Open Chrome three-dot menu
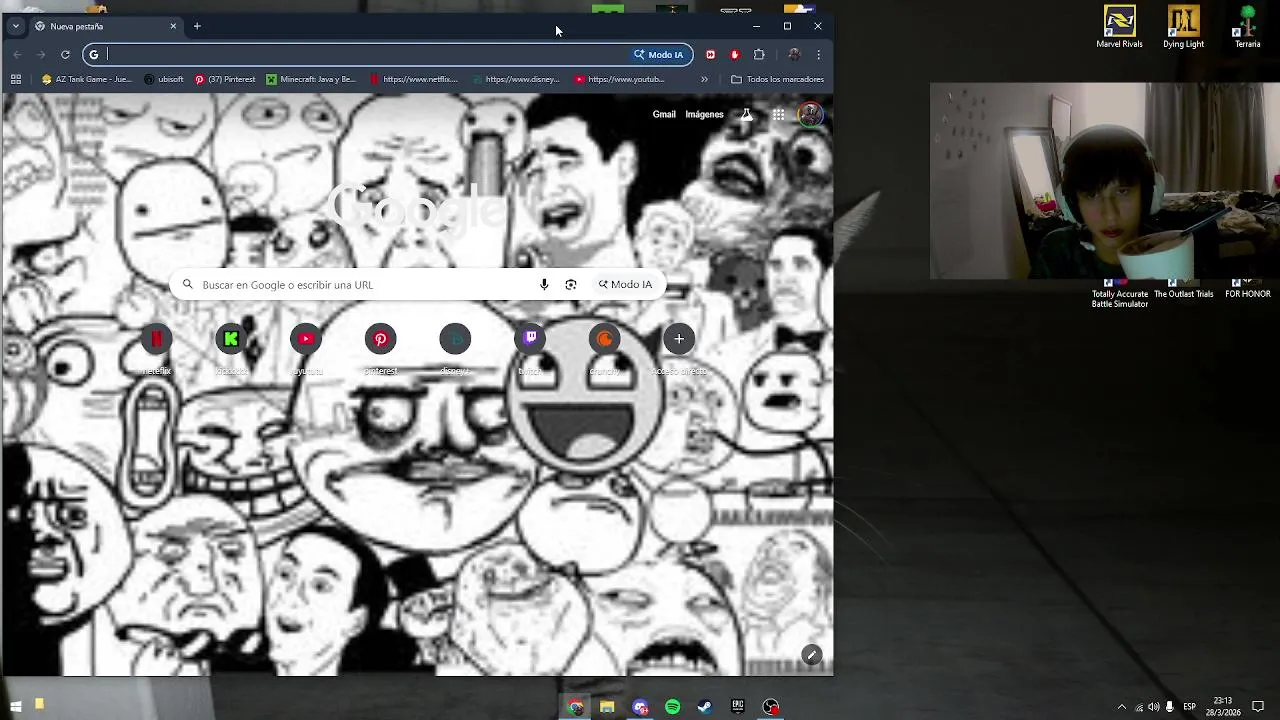1280x720 pixels. click(818, 55)
